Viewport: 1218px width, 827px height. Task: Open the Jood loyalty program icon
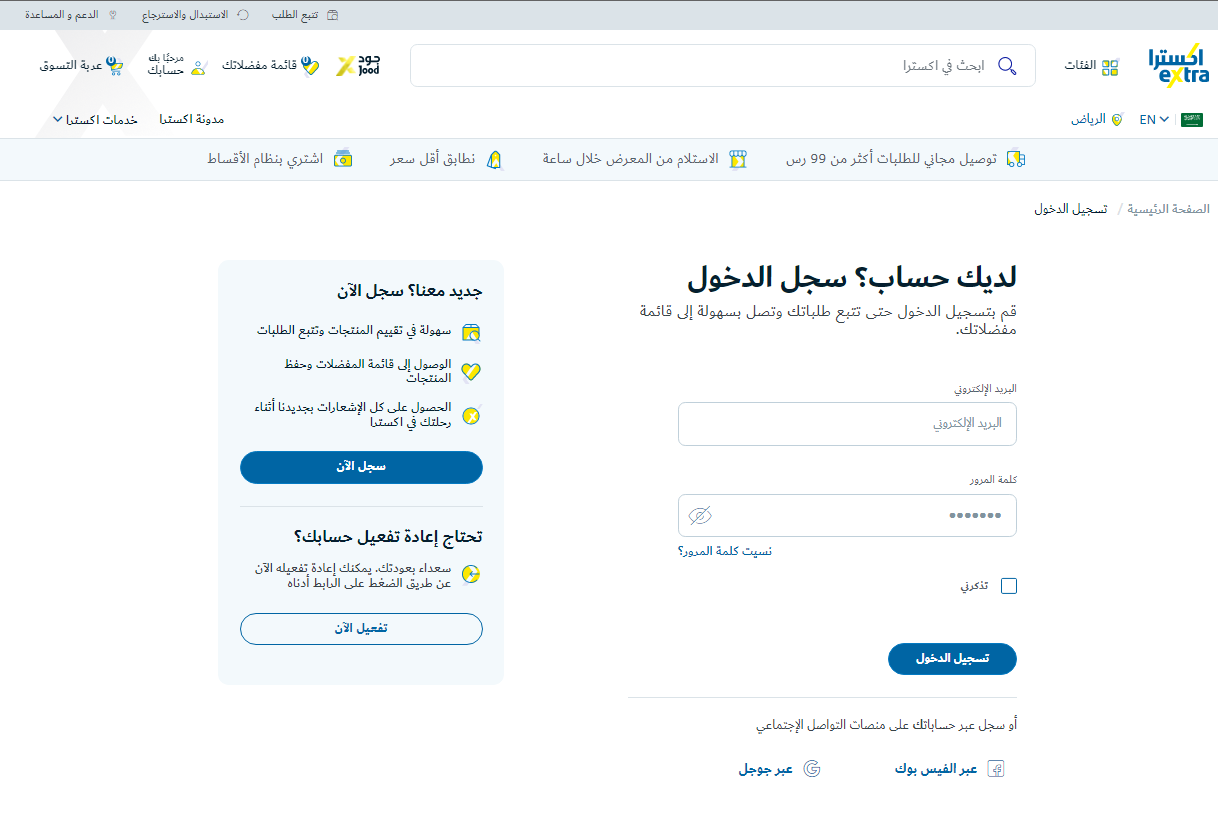(x=358, y=65)
